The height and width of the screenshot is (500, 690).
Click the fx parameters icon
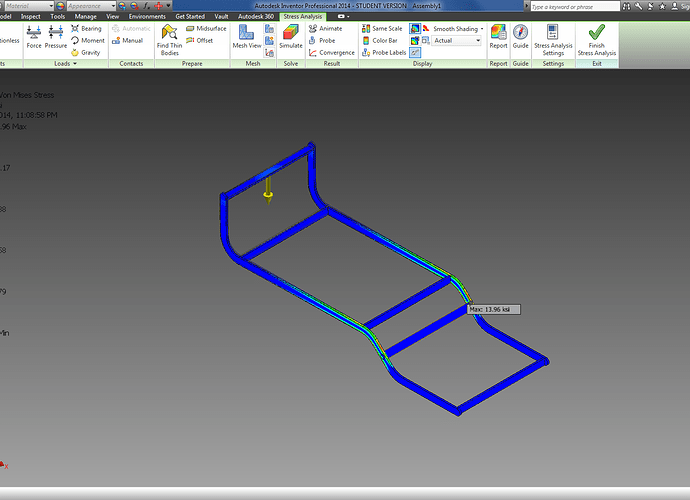[147, 6]
